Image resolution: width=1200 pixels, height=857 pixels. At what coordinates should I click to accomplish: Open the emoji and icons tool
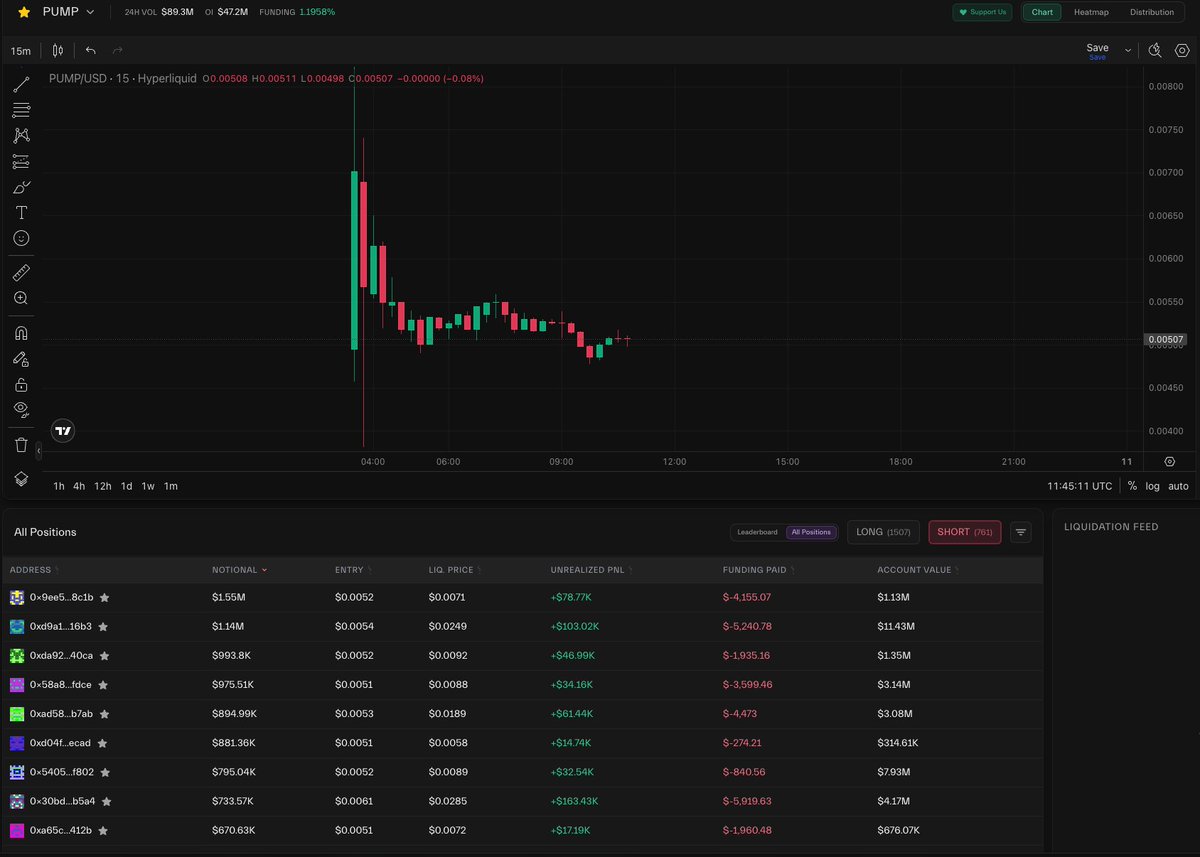(x=21, y=238)
